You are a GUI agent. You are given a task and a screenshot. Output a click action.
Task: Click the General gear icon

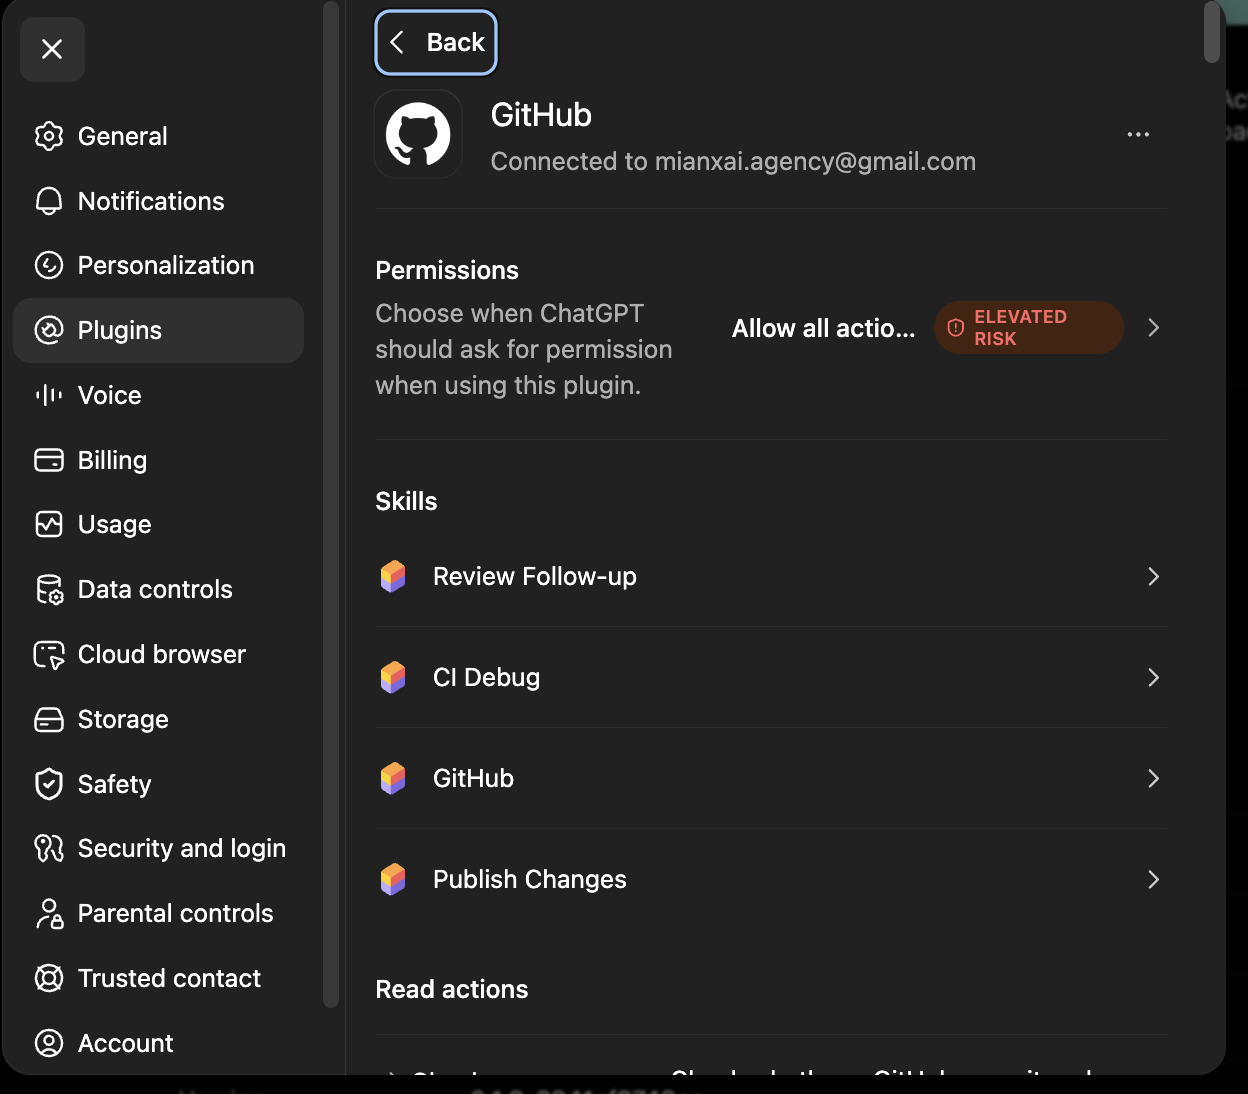tap(49, 136)
